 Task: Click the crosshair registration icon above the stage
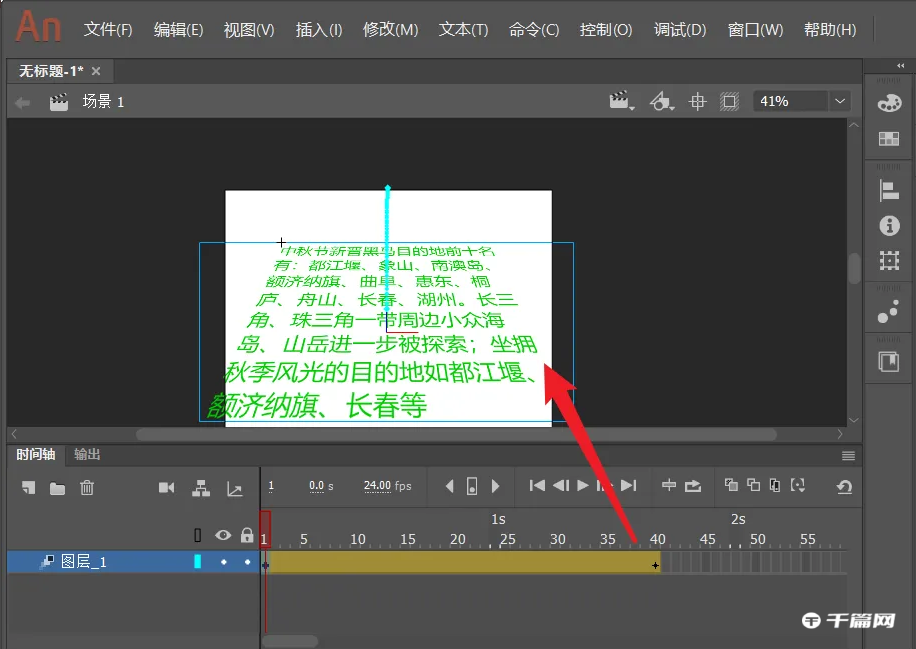coord(697,101)
